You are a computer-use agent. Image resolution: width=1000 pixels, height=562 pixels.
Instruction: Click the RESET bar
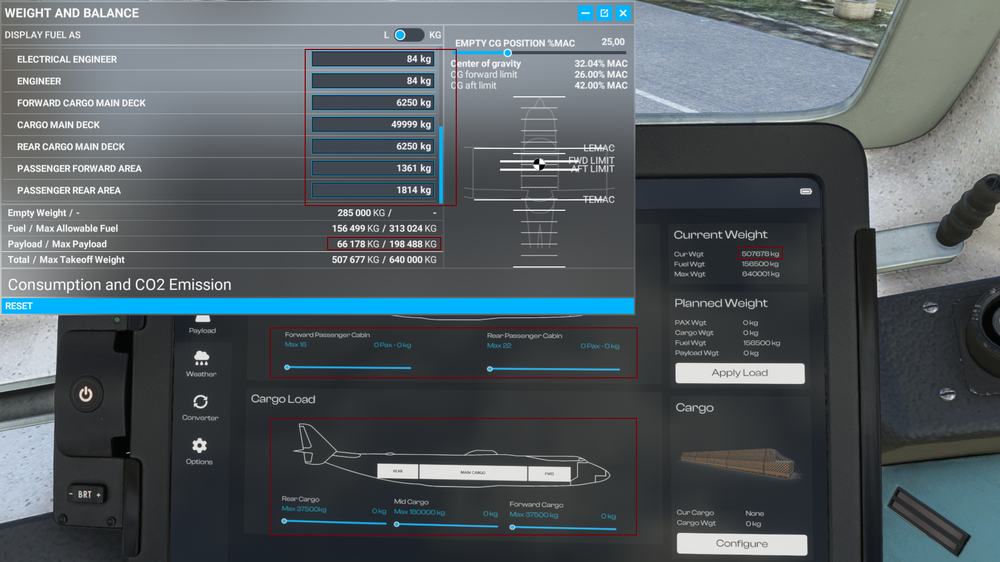pos(317,306)
